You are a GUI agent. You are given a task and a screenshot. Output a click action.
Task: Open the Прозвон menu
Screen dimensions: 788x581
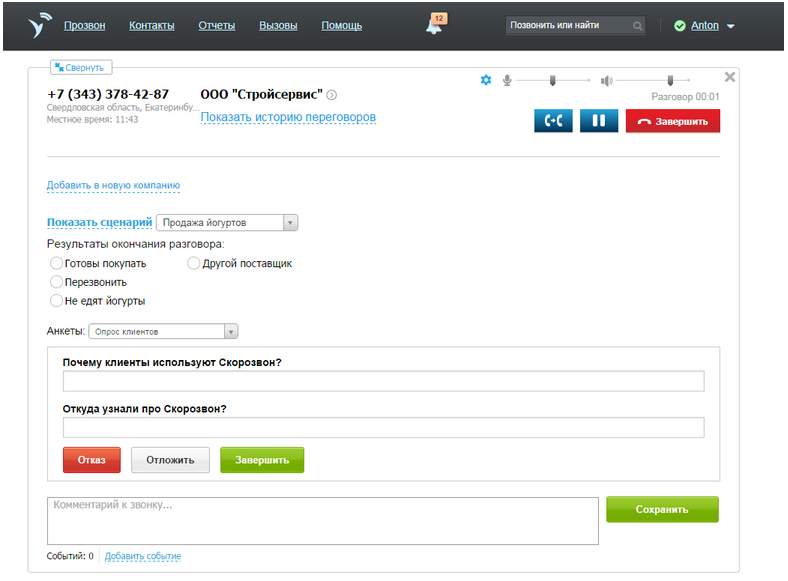click(84, 25)
